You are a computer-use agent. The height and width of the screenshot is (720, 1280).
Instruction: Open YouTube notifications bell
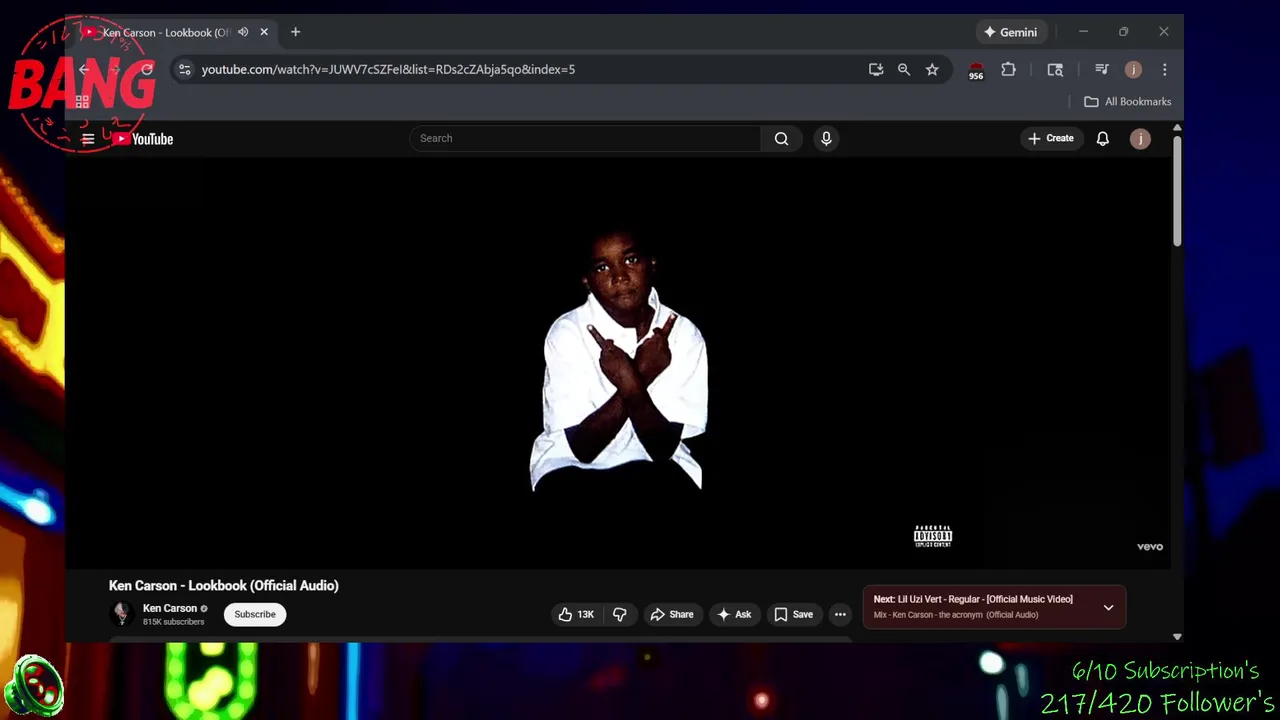(x=1102, y=139)
